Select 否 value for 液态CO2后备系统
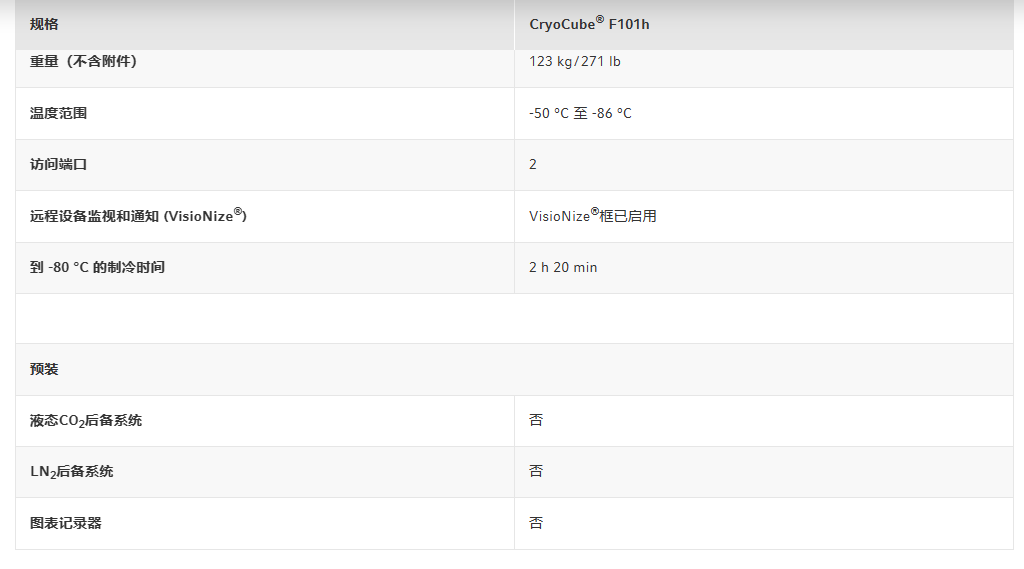 tap(536, 420)
